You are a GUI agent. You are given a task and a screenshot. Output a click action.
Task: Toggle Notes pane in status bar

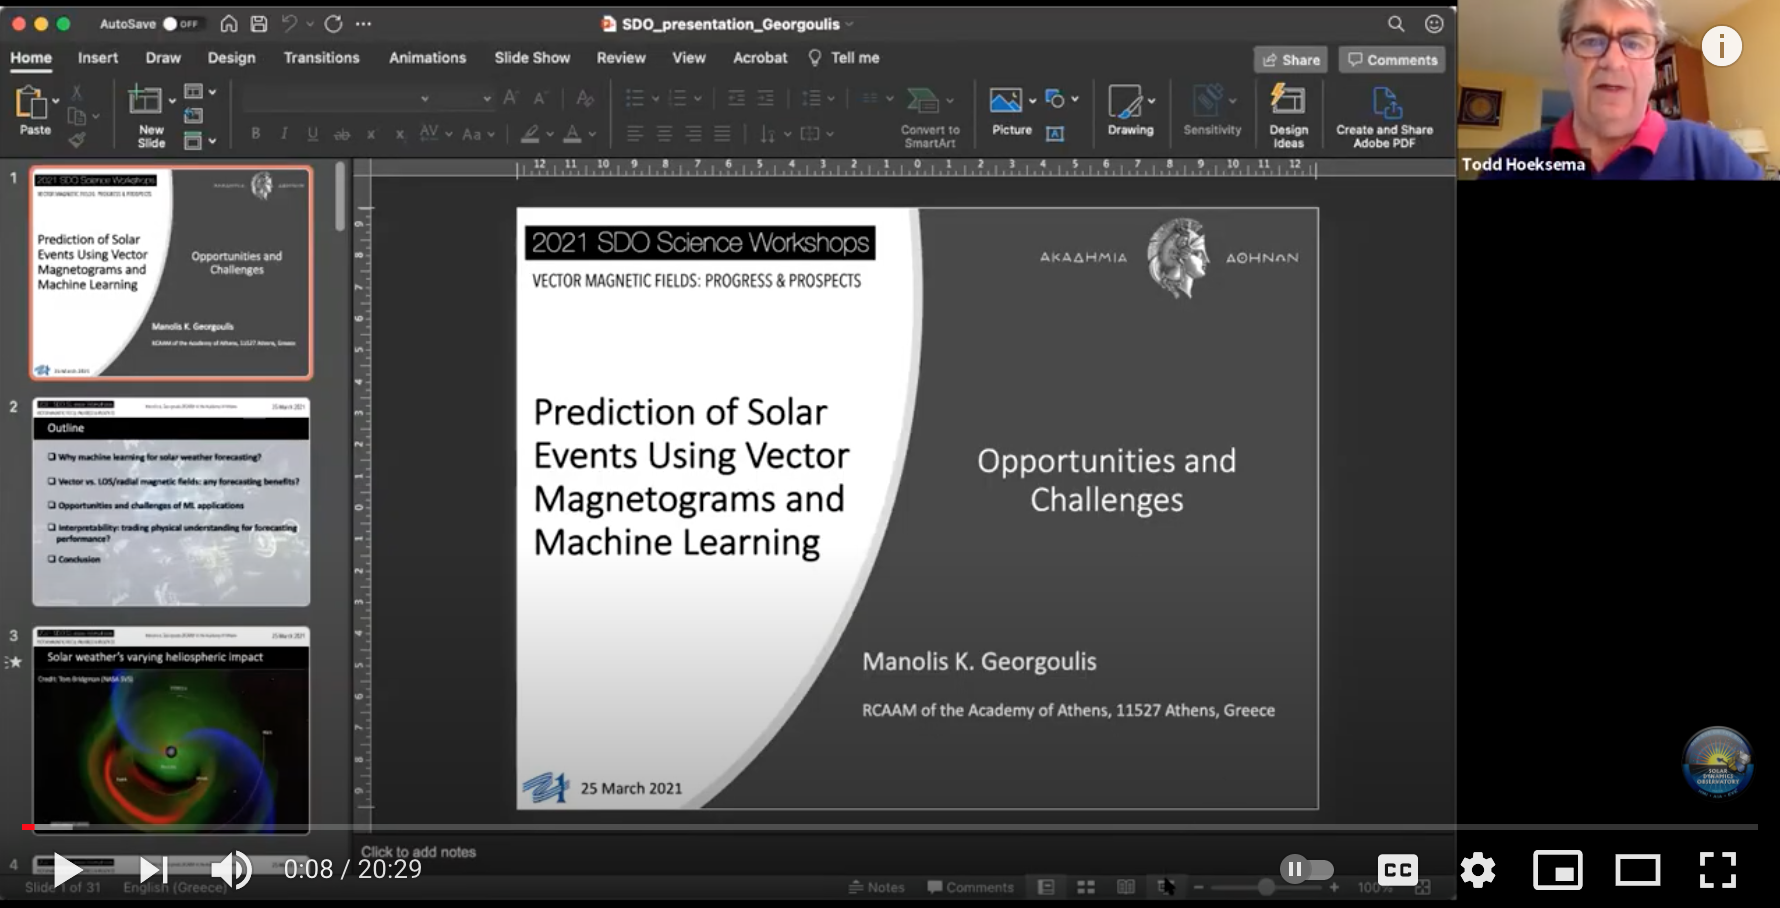pos(876,887)
